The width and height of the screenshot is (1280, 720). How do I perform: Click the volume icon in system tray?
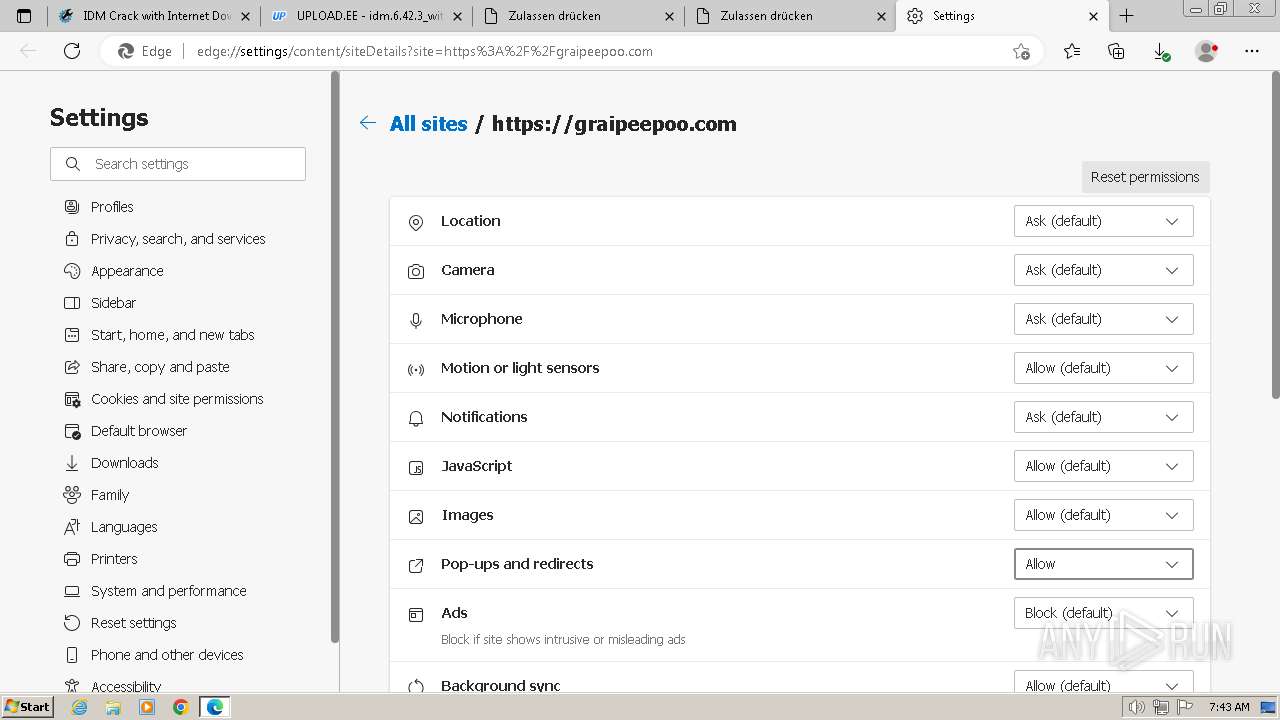tap(1137, 707)
